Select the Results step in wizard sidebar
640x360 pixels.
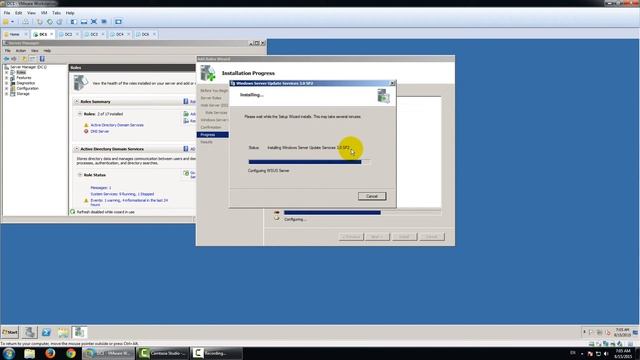207,142
